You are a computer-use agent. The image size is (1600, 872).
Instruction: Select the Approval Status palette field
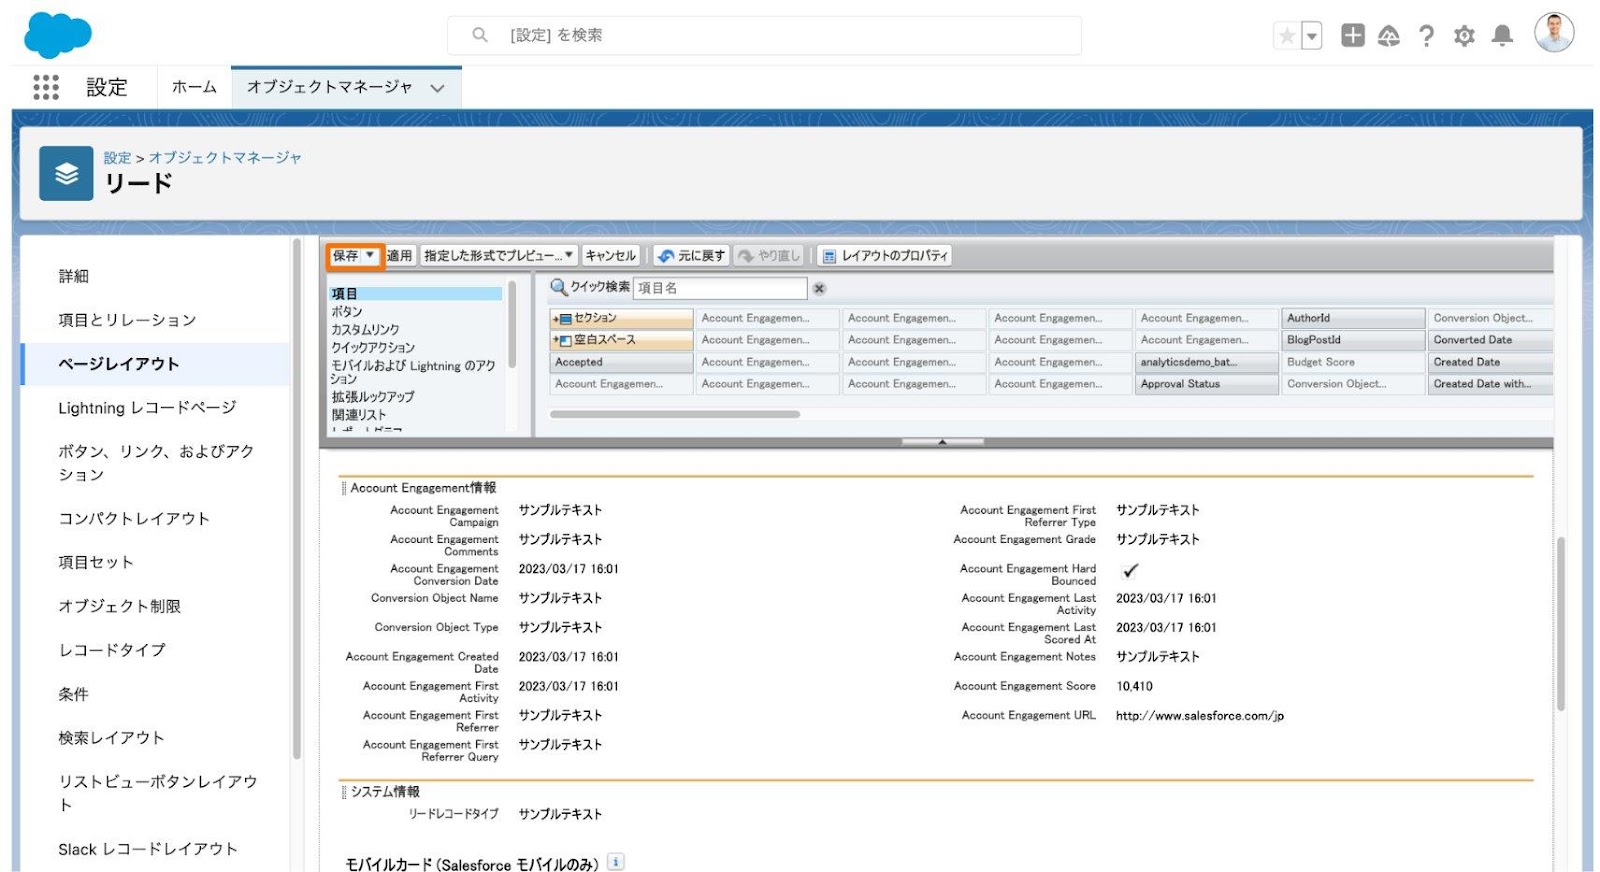tap(1207, 384)
